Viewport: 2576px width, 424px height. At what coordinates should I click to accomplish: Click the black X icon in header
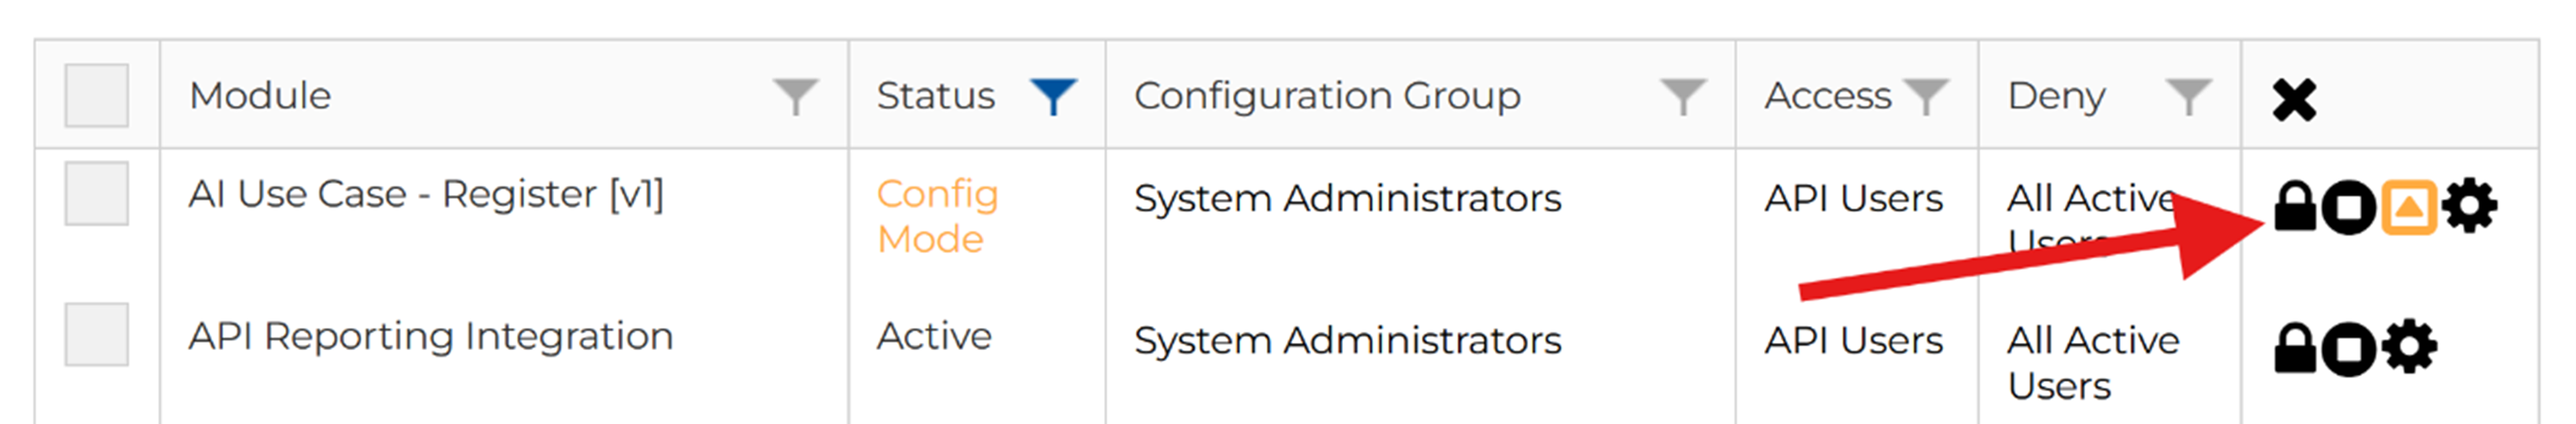[x=2294, y=100]
